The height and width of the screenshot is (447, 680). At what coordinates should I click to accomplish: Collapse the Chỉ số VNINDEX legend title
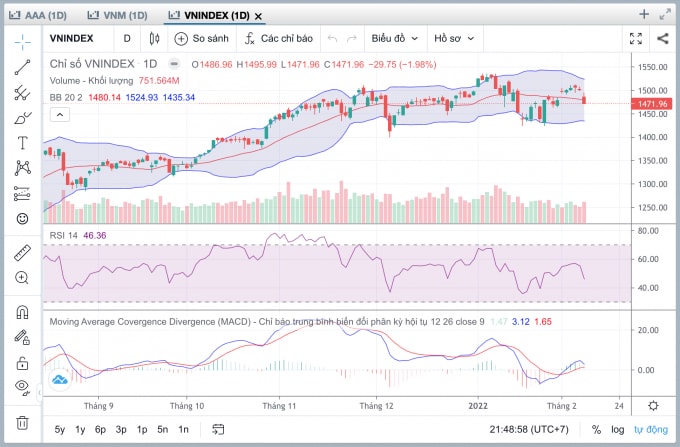click(174, 64)
